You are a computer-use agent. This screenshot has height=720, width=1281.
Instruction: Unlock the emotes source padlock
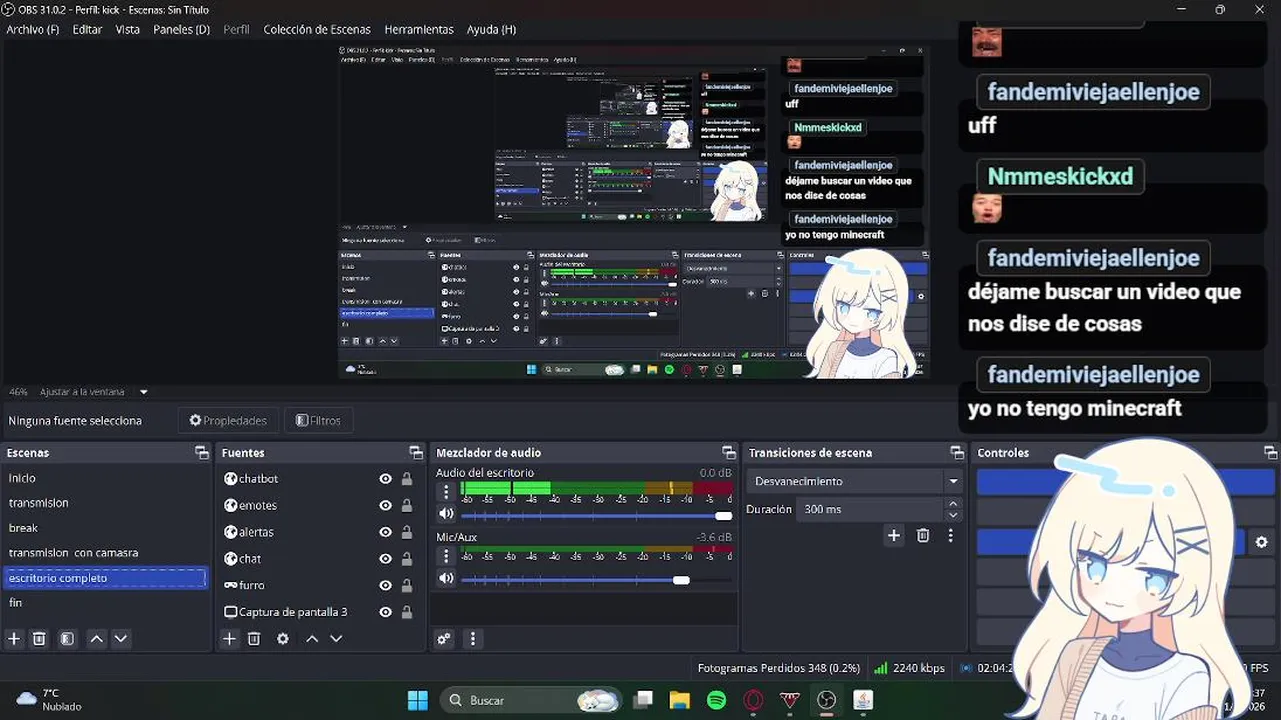(x=407, y=506)
